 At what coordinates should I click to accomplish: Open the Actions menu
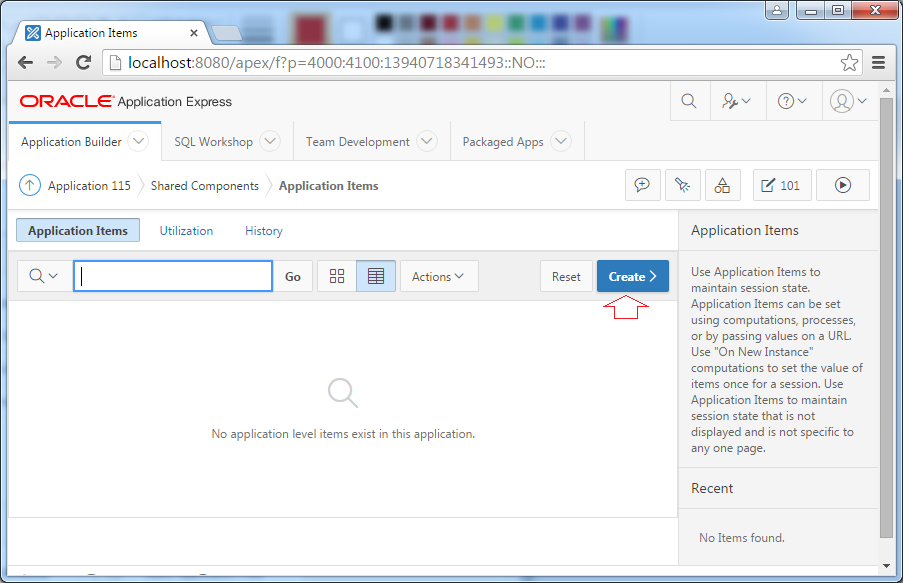click(x=439, y=277)
